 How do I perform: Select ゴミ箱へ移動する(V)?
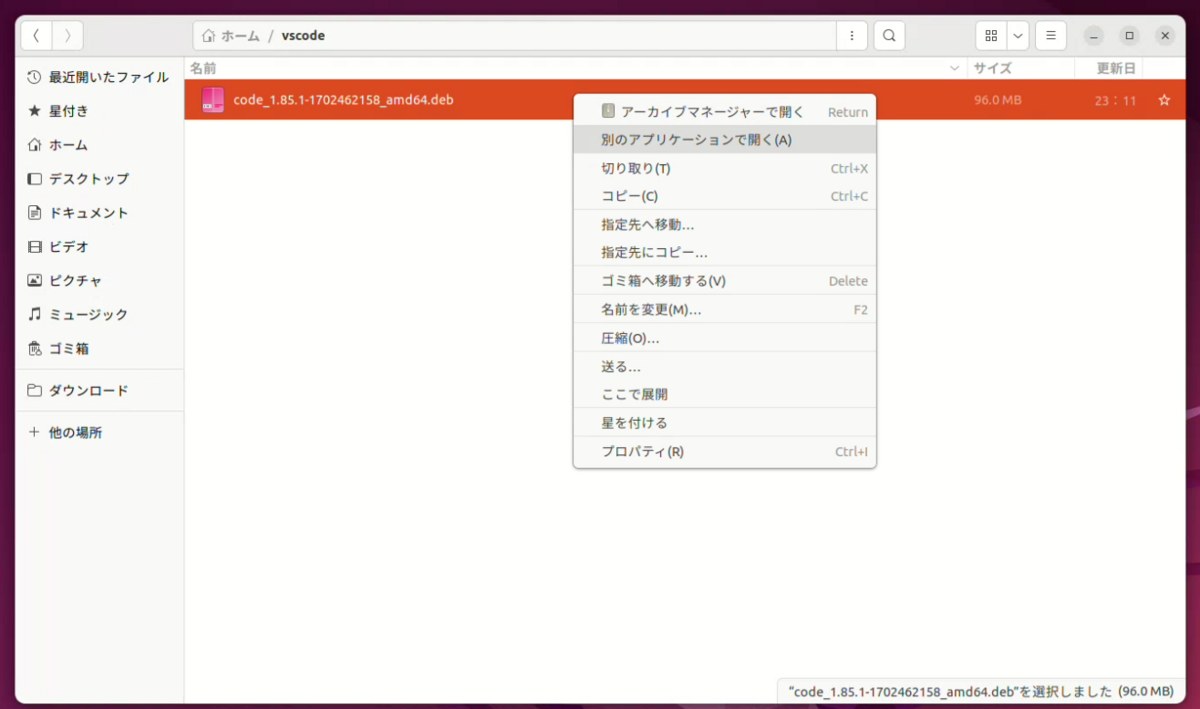pyautogui.click(x=724, y=281)
